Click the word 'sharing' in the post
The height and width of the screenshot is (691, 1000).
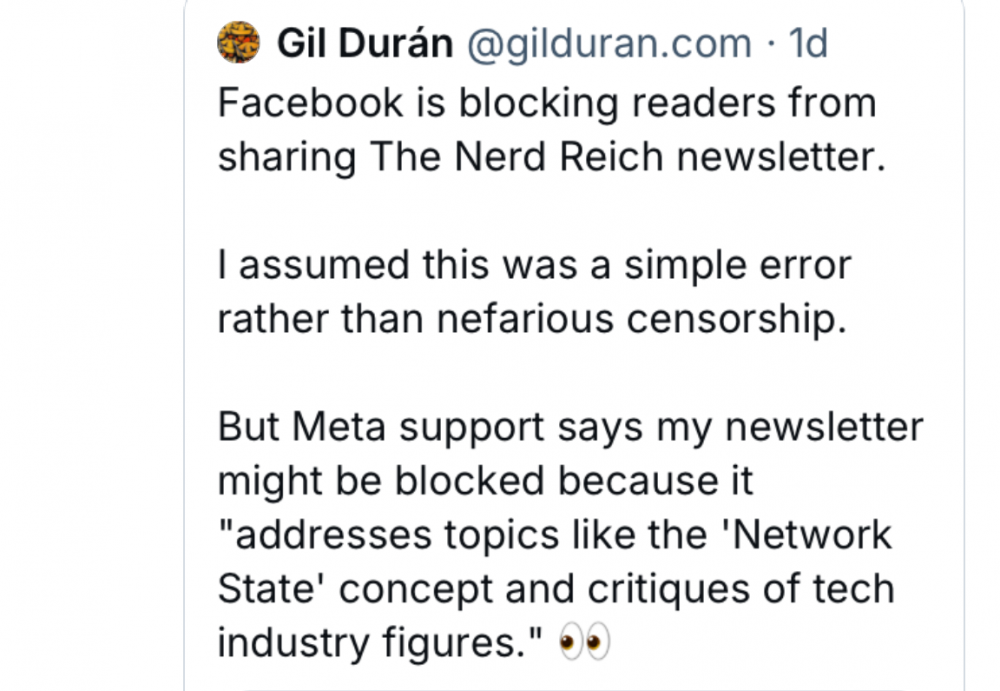coord(287,158)
